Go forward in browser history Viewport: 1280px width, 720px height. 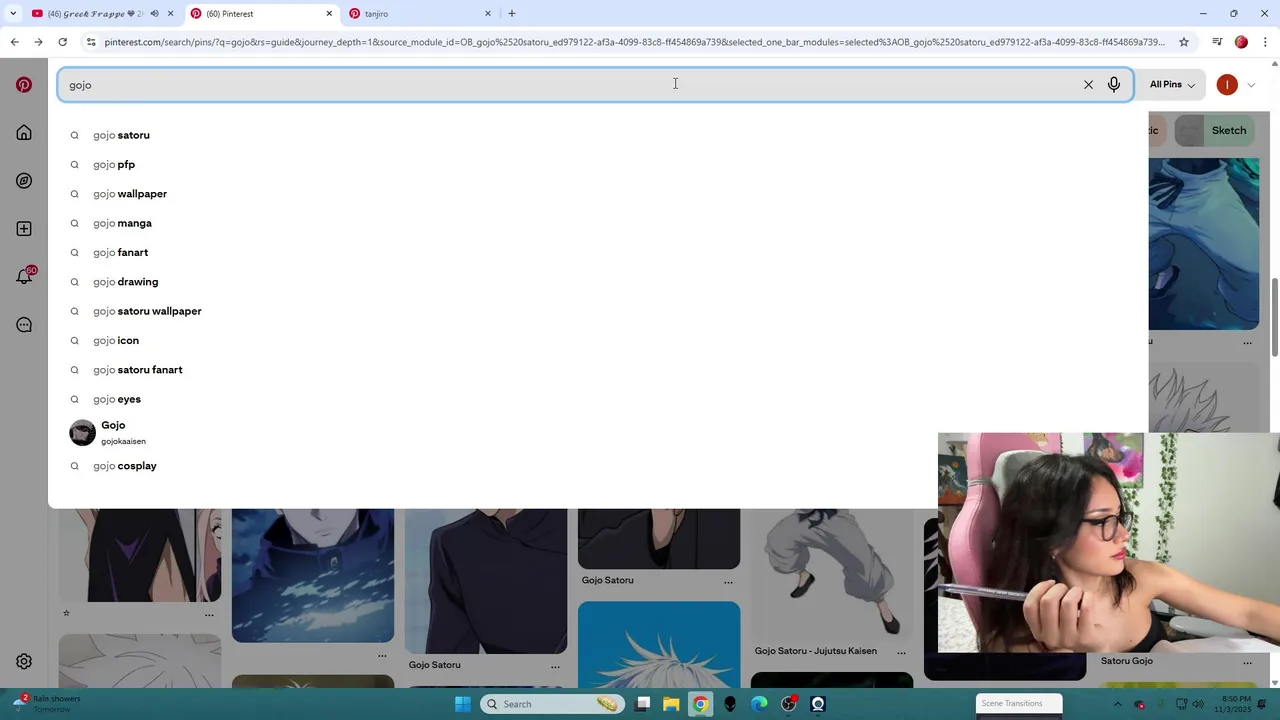(38, 42)
